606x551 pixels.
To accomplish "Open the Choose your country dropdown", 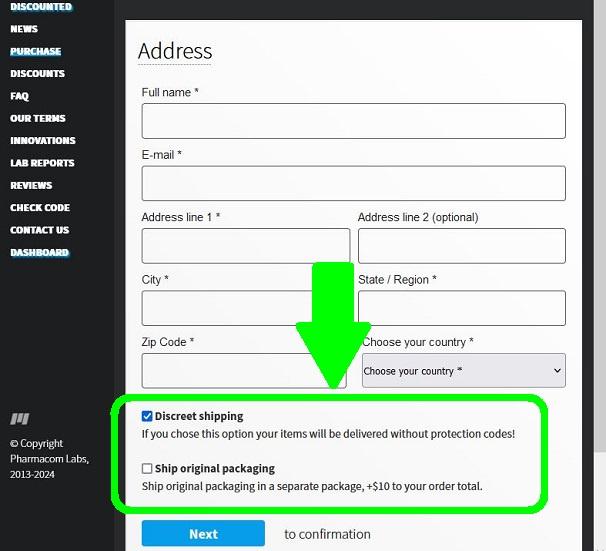I will pyautogui.click(x=463, y=370).
